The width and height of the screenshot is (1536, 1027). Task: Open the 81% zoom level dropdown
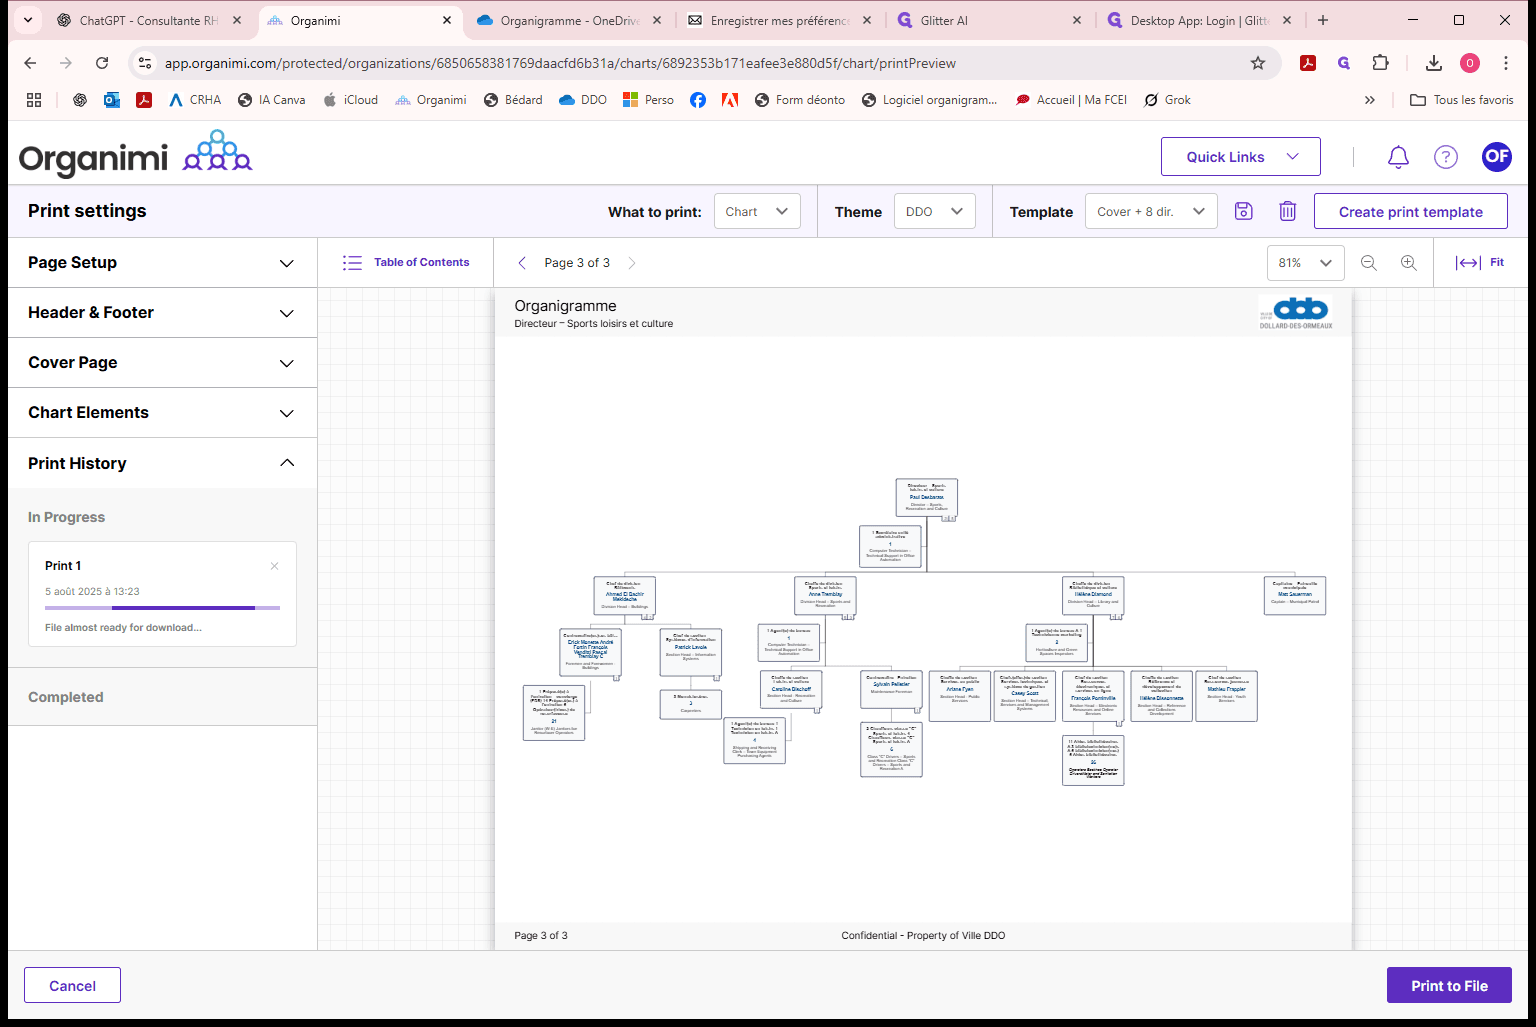pos(1305,263)
